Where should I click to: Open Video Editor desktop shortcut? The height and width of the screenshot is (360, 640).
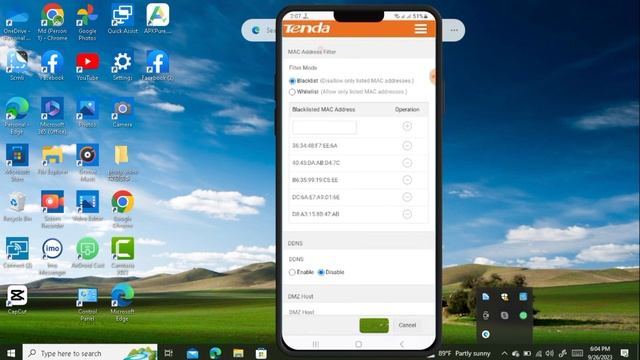pos(87,206)
